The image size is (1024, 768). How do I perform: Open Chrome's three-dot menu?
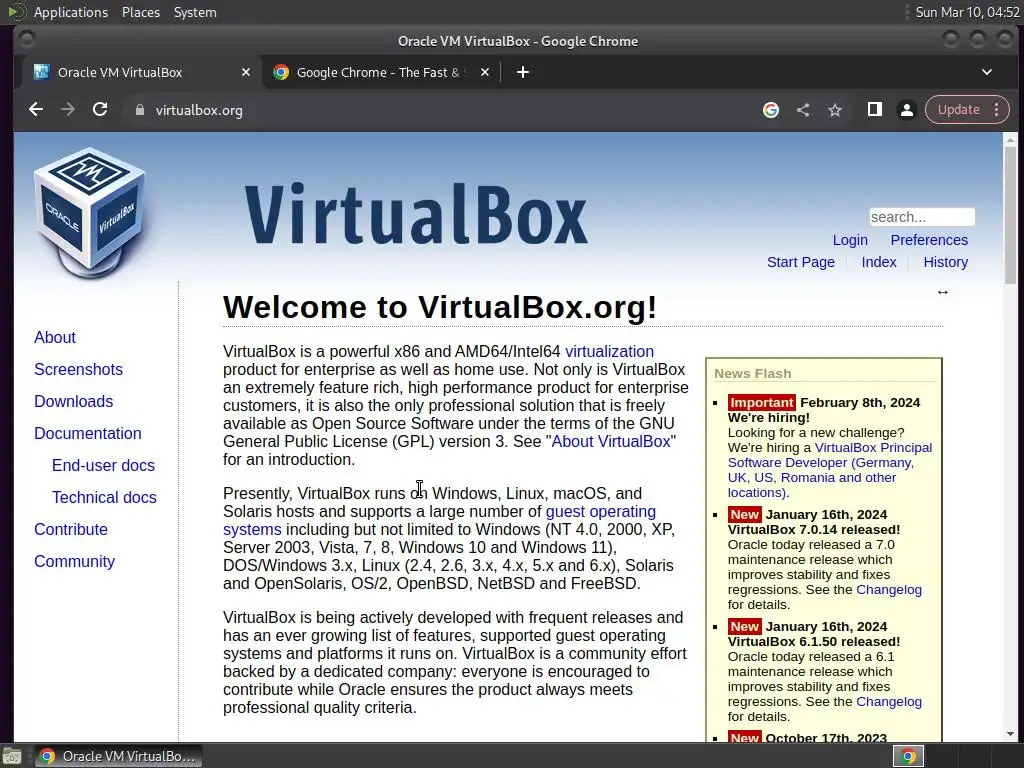click(x=997, y=110)
